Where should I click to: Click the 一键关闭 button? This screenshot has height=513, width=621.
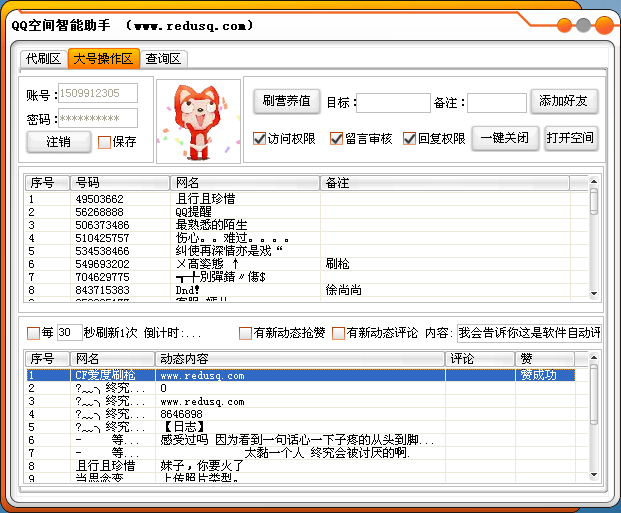click(505, 138)
